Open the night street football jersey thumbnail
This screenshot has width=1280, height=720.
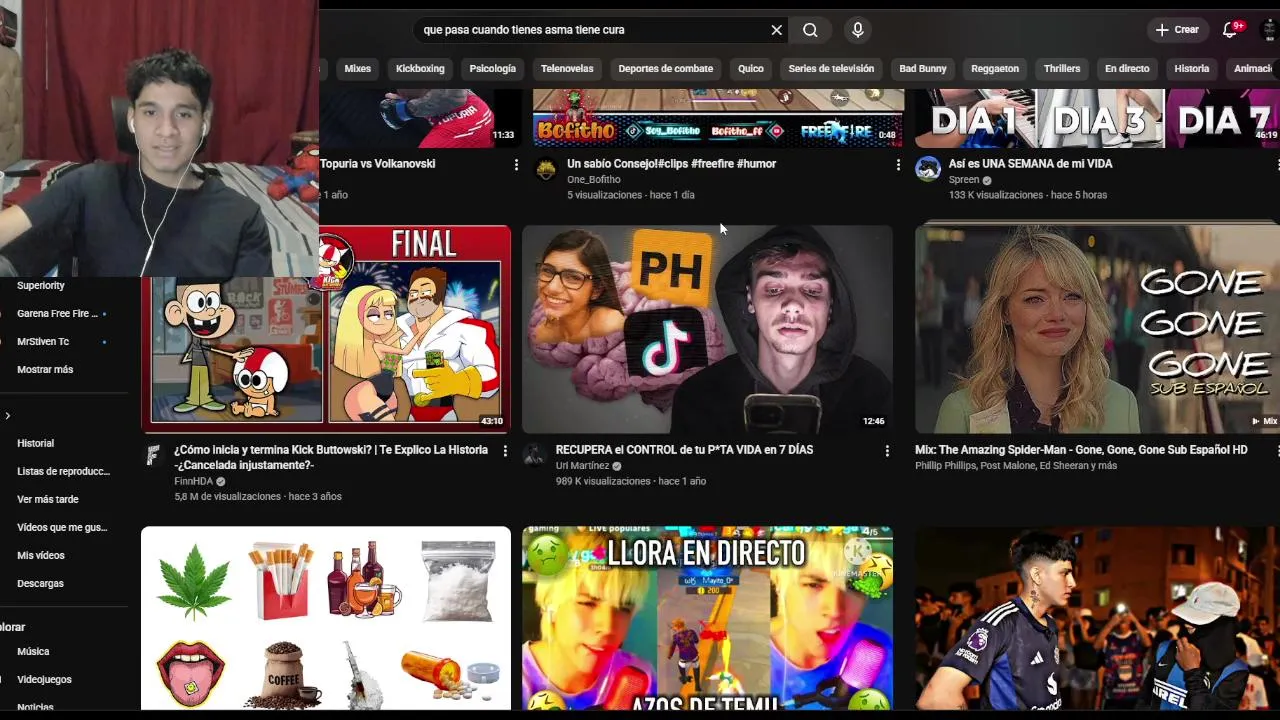coord(1097,618)
